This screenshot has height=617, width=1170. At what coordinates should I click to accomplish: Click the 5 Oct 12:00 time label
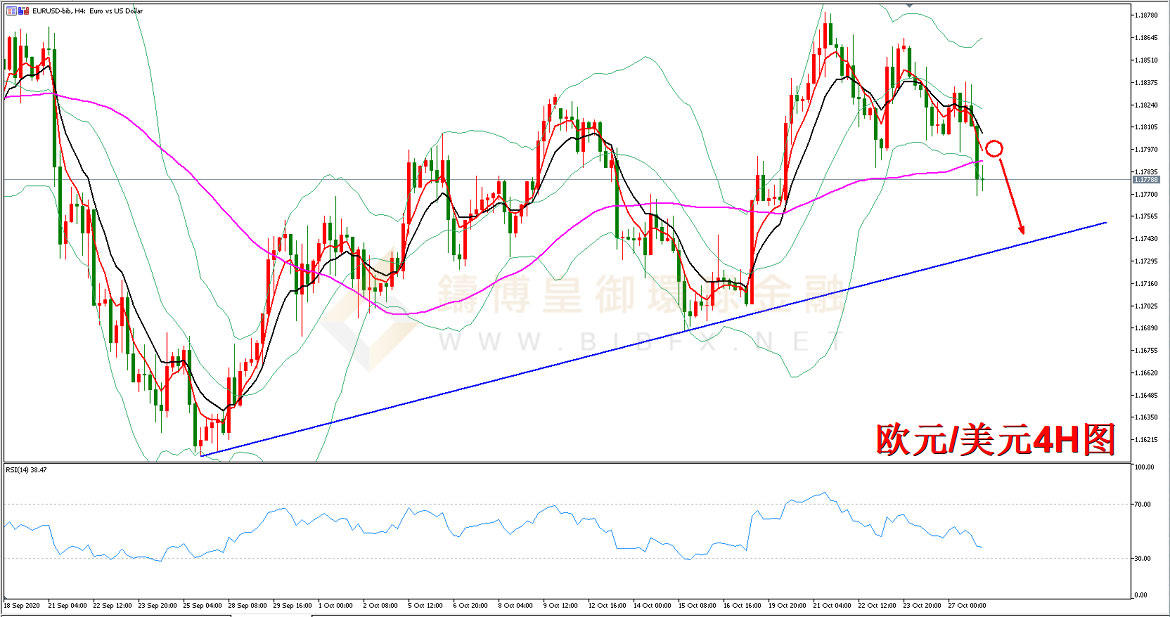point(425,605)
